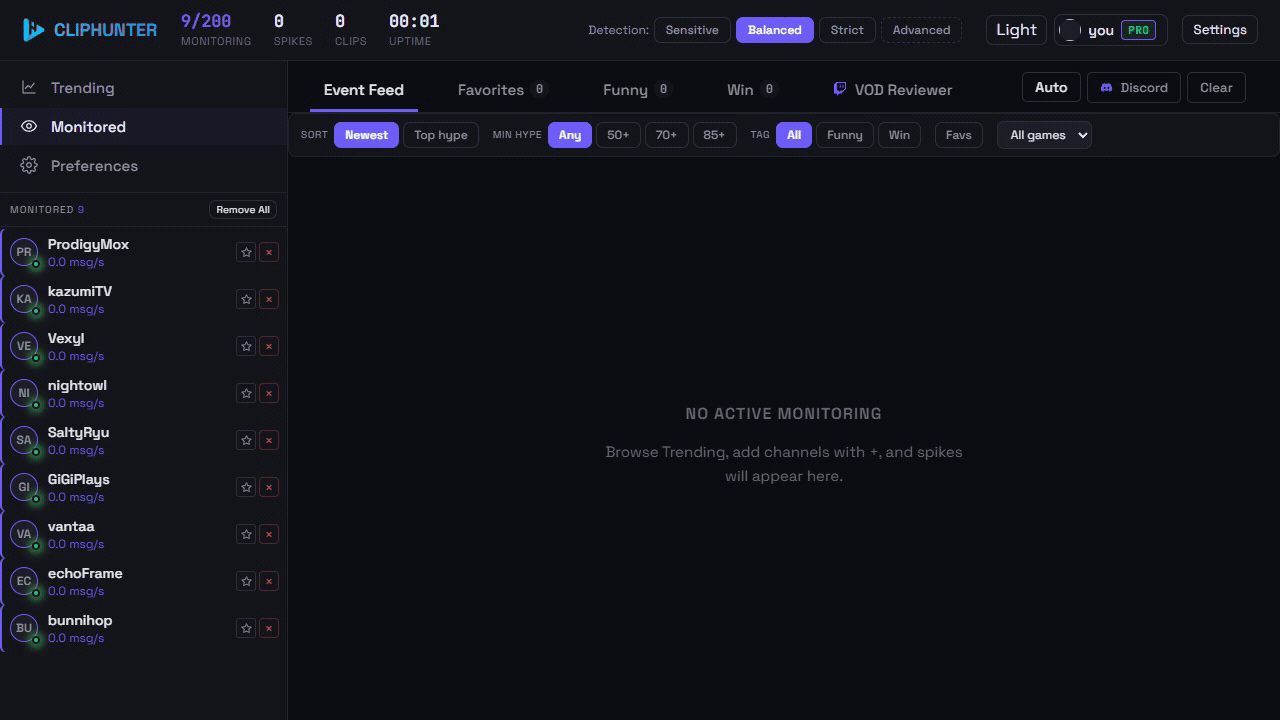This screenshot has height=720, width=1280.
Task: Click the 00:01 uptime value
Action: point(414,21)
